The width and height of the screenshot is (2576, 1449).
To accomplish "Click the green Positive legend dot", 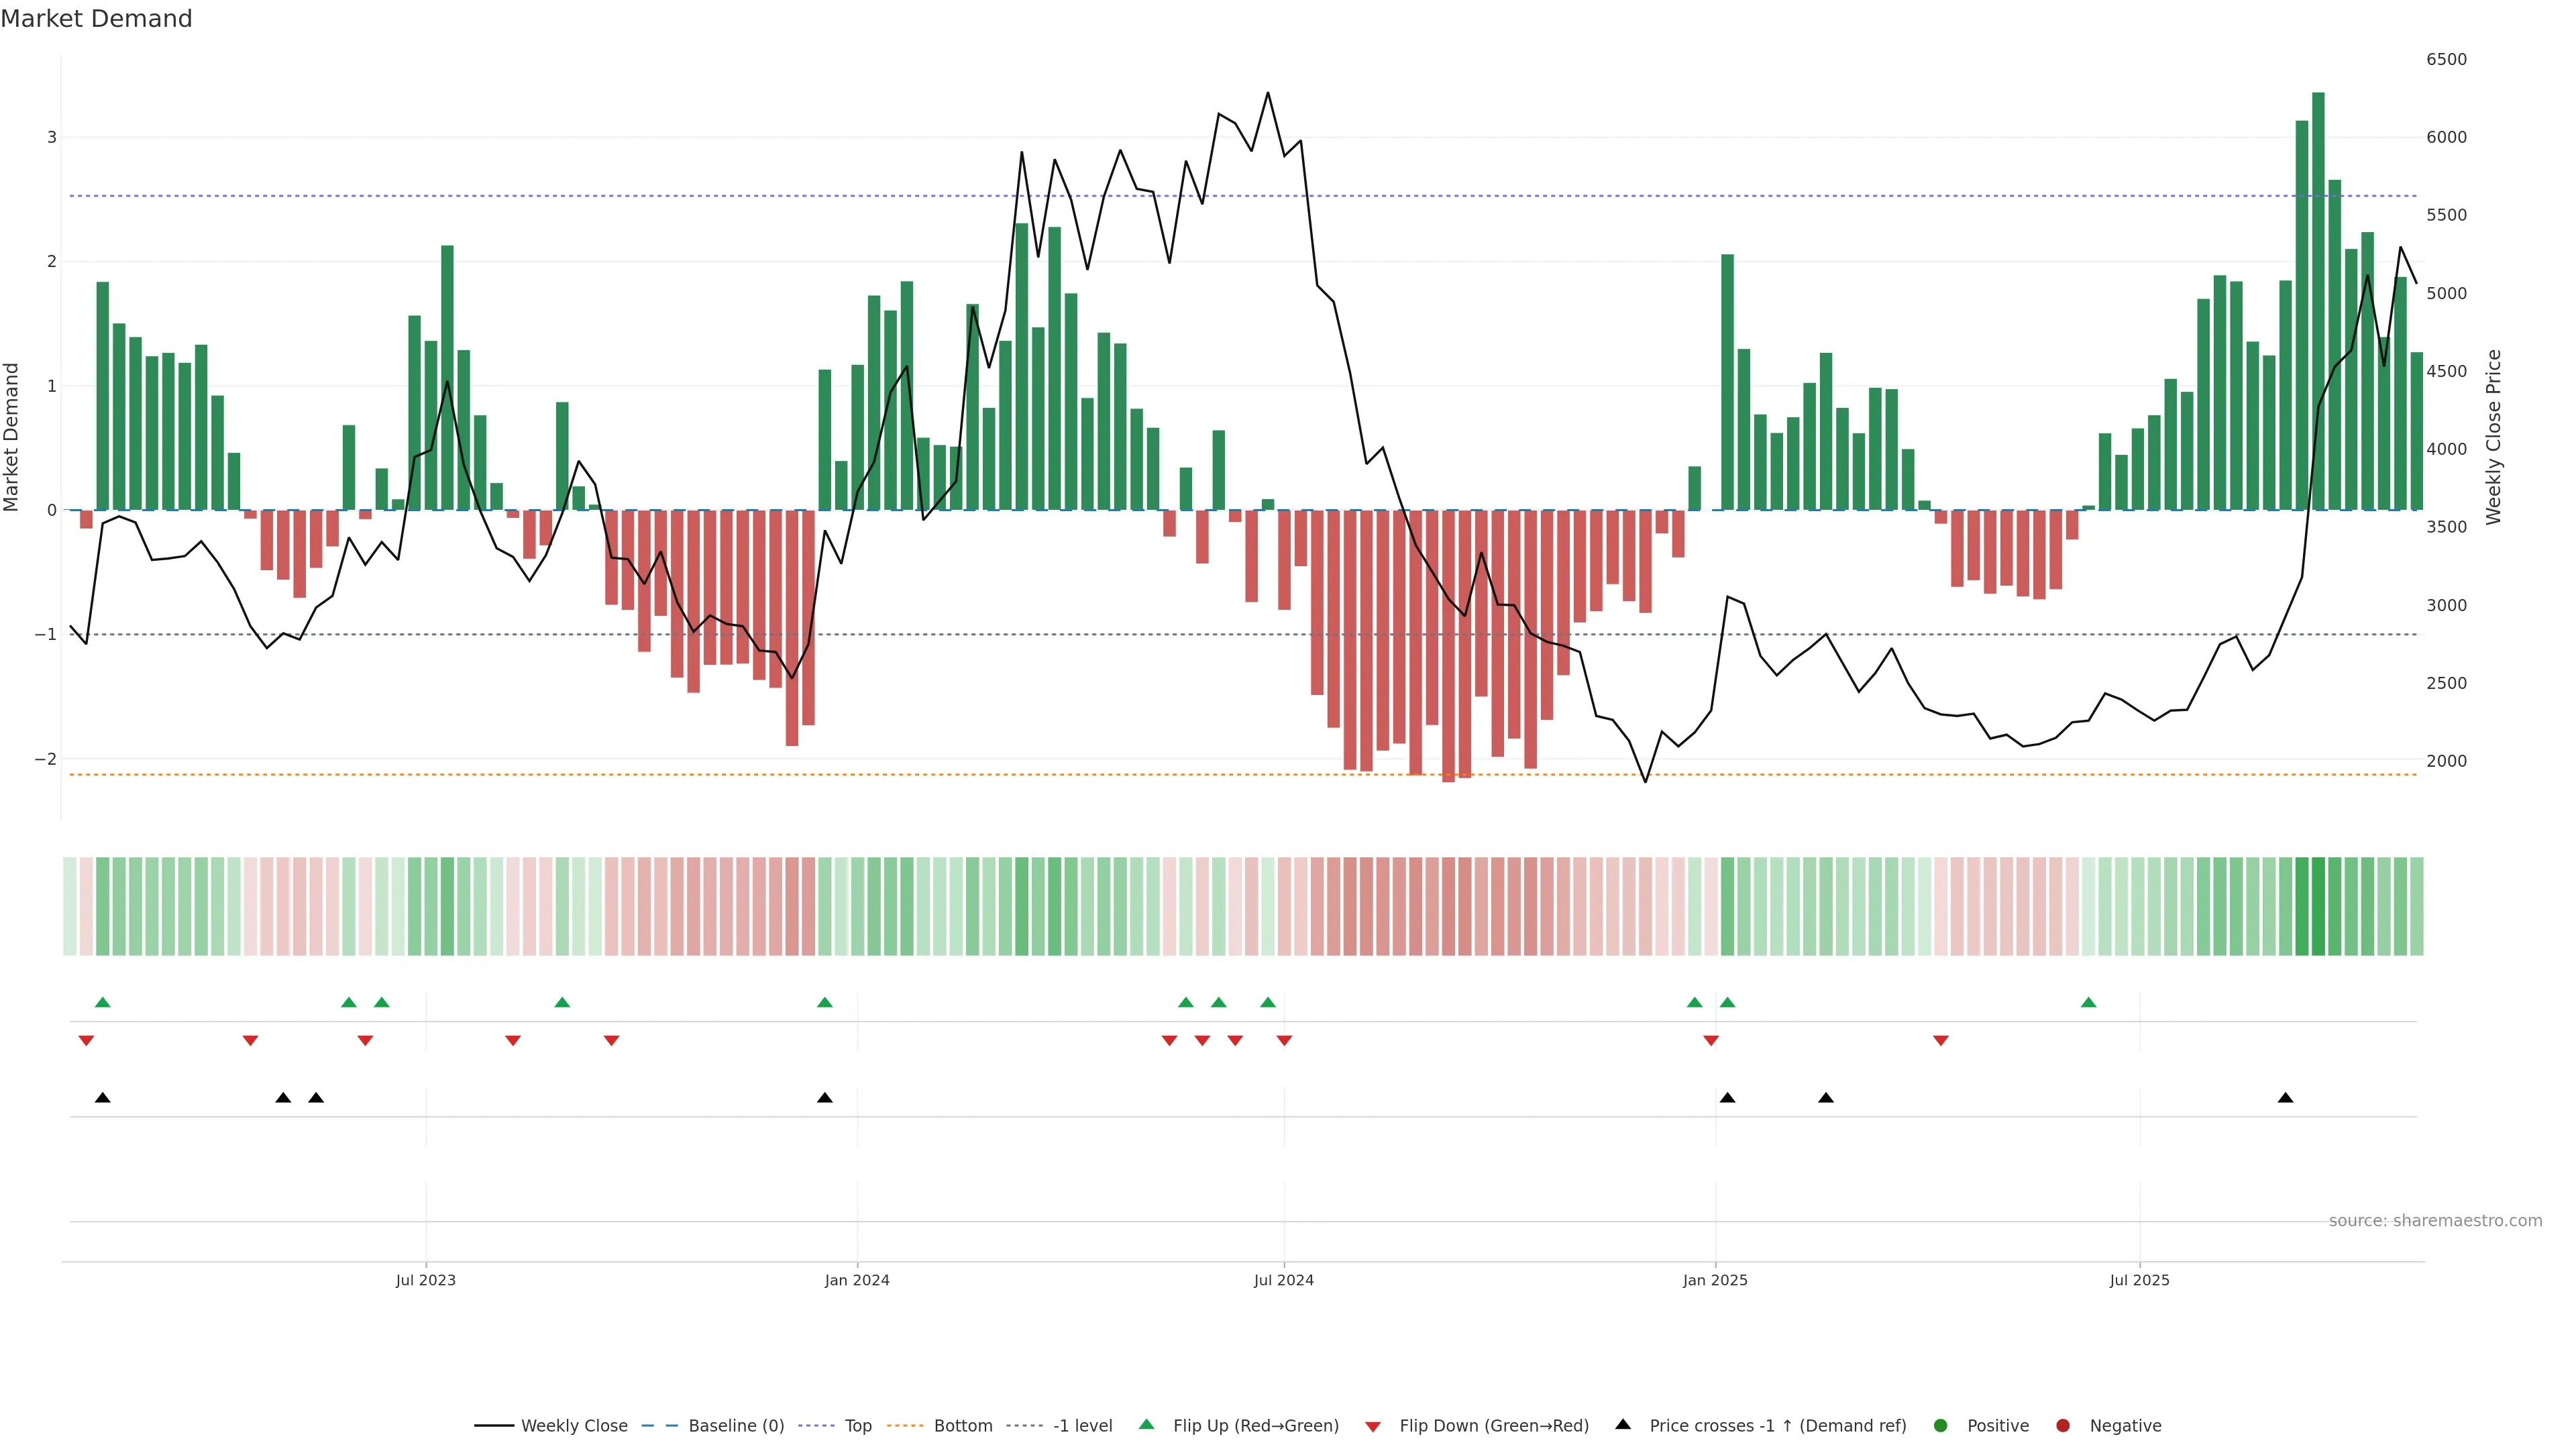I will pos(1941,1426).
